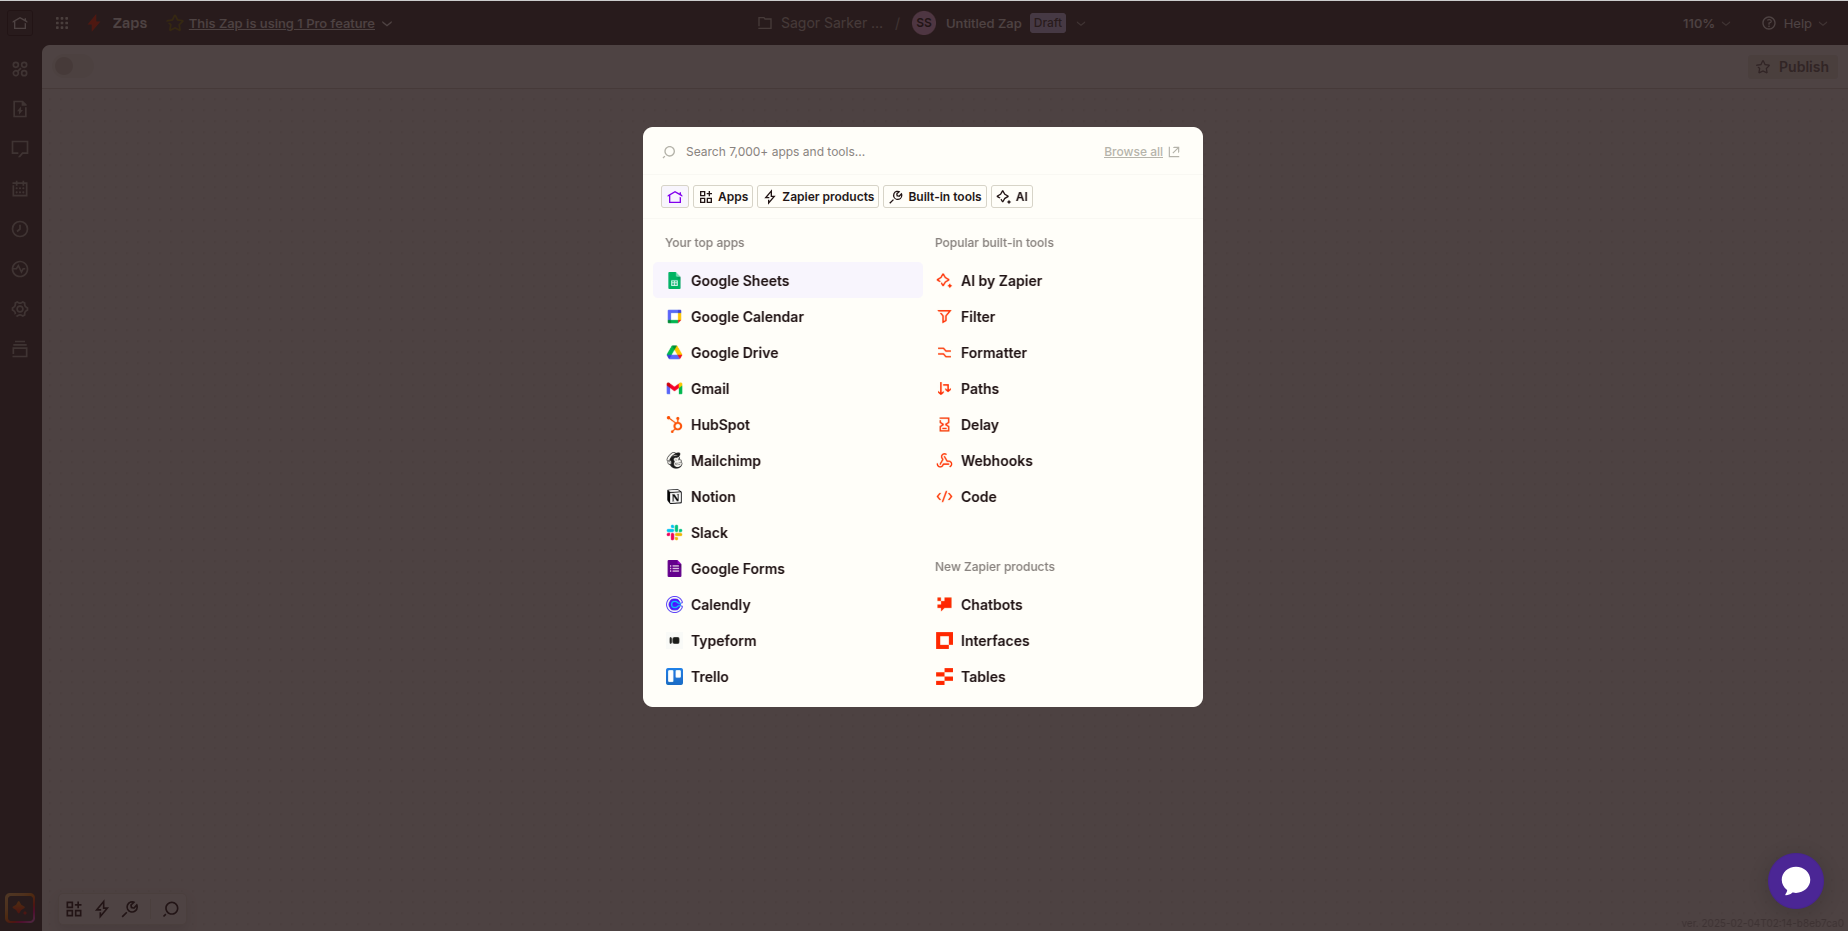Choose AI by Zapier tool

[x=1058, y=281]
